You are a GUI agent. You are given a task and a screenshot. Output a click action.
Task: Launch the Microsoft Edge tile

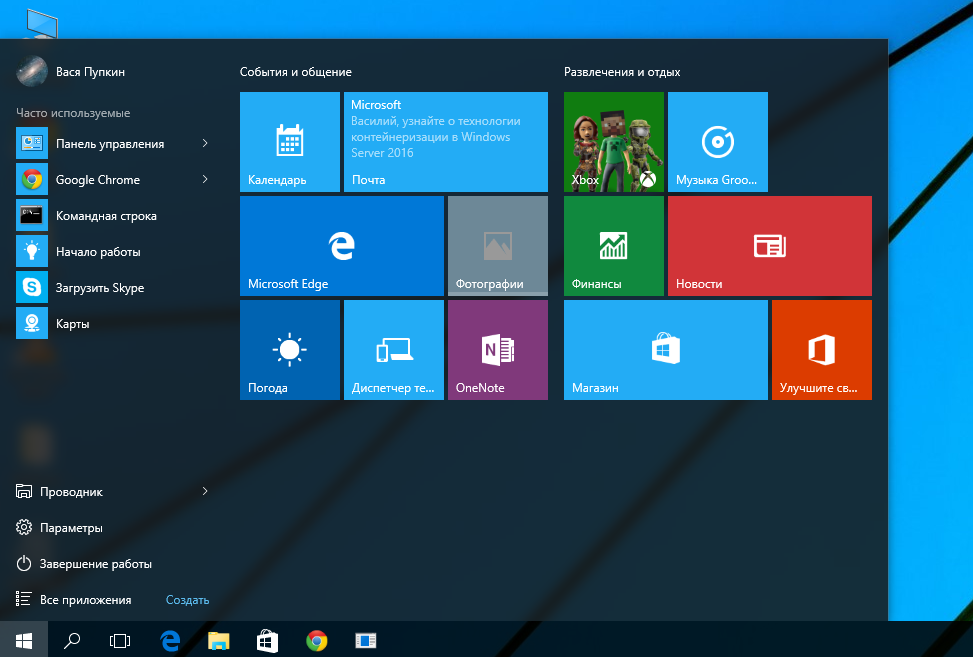tap(342, 246)
